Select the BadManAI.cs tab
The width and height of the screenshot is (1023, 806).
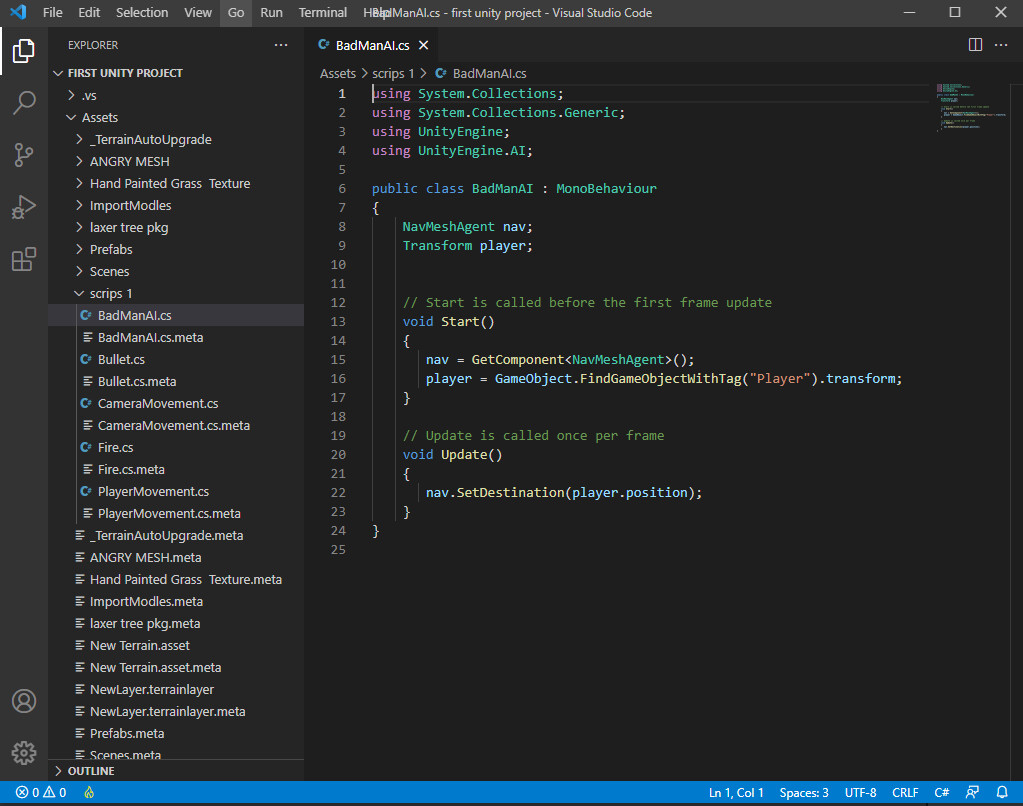pyautogui.click(x=372, y=44)
